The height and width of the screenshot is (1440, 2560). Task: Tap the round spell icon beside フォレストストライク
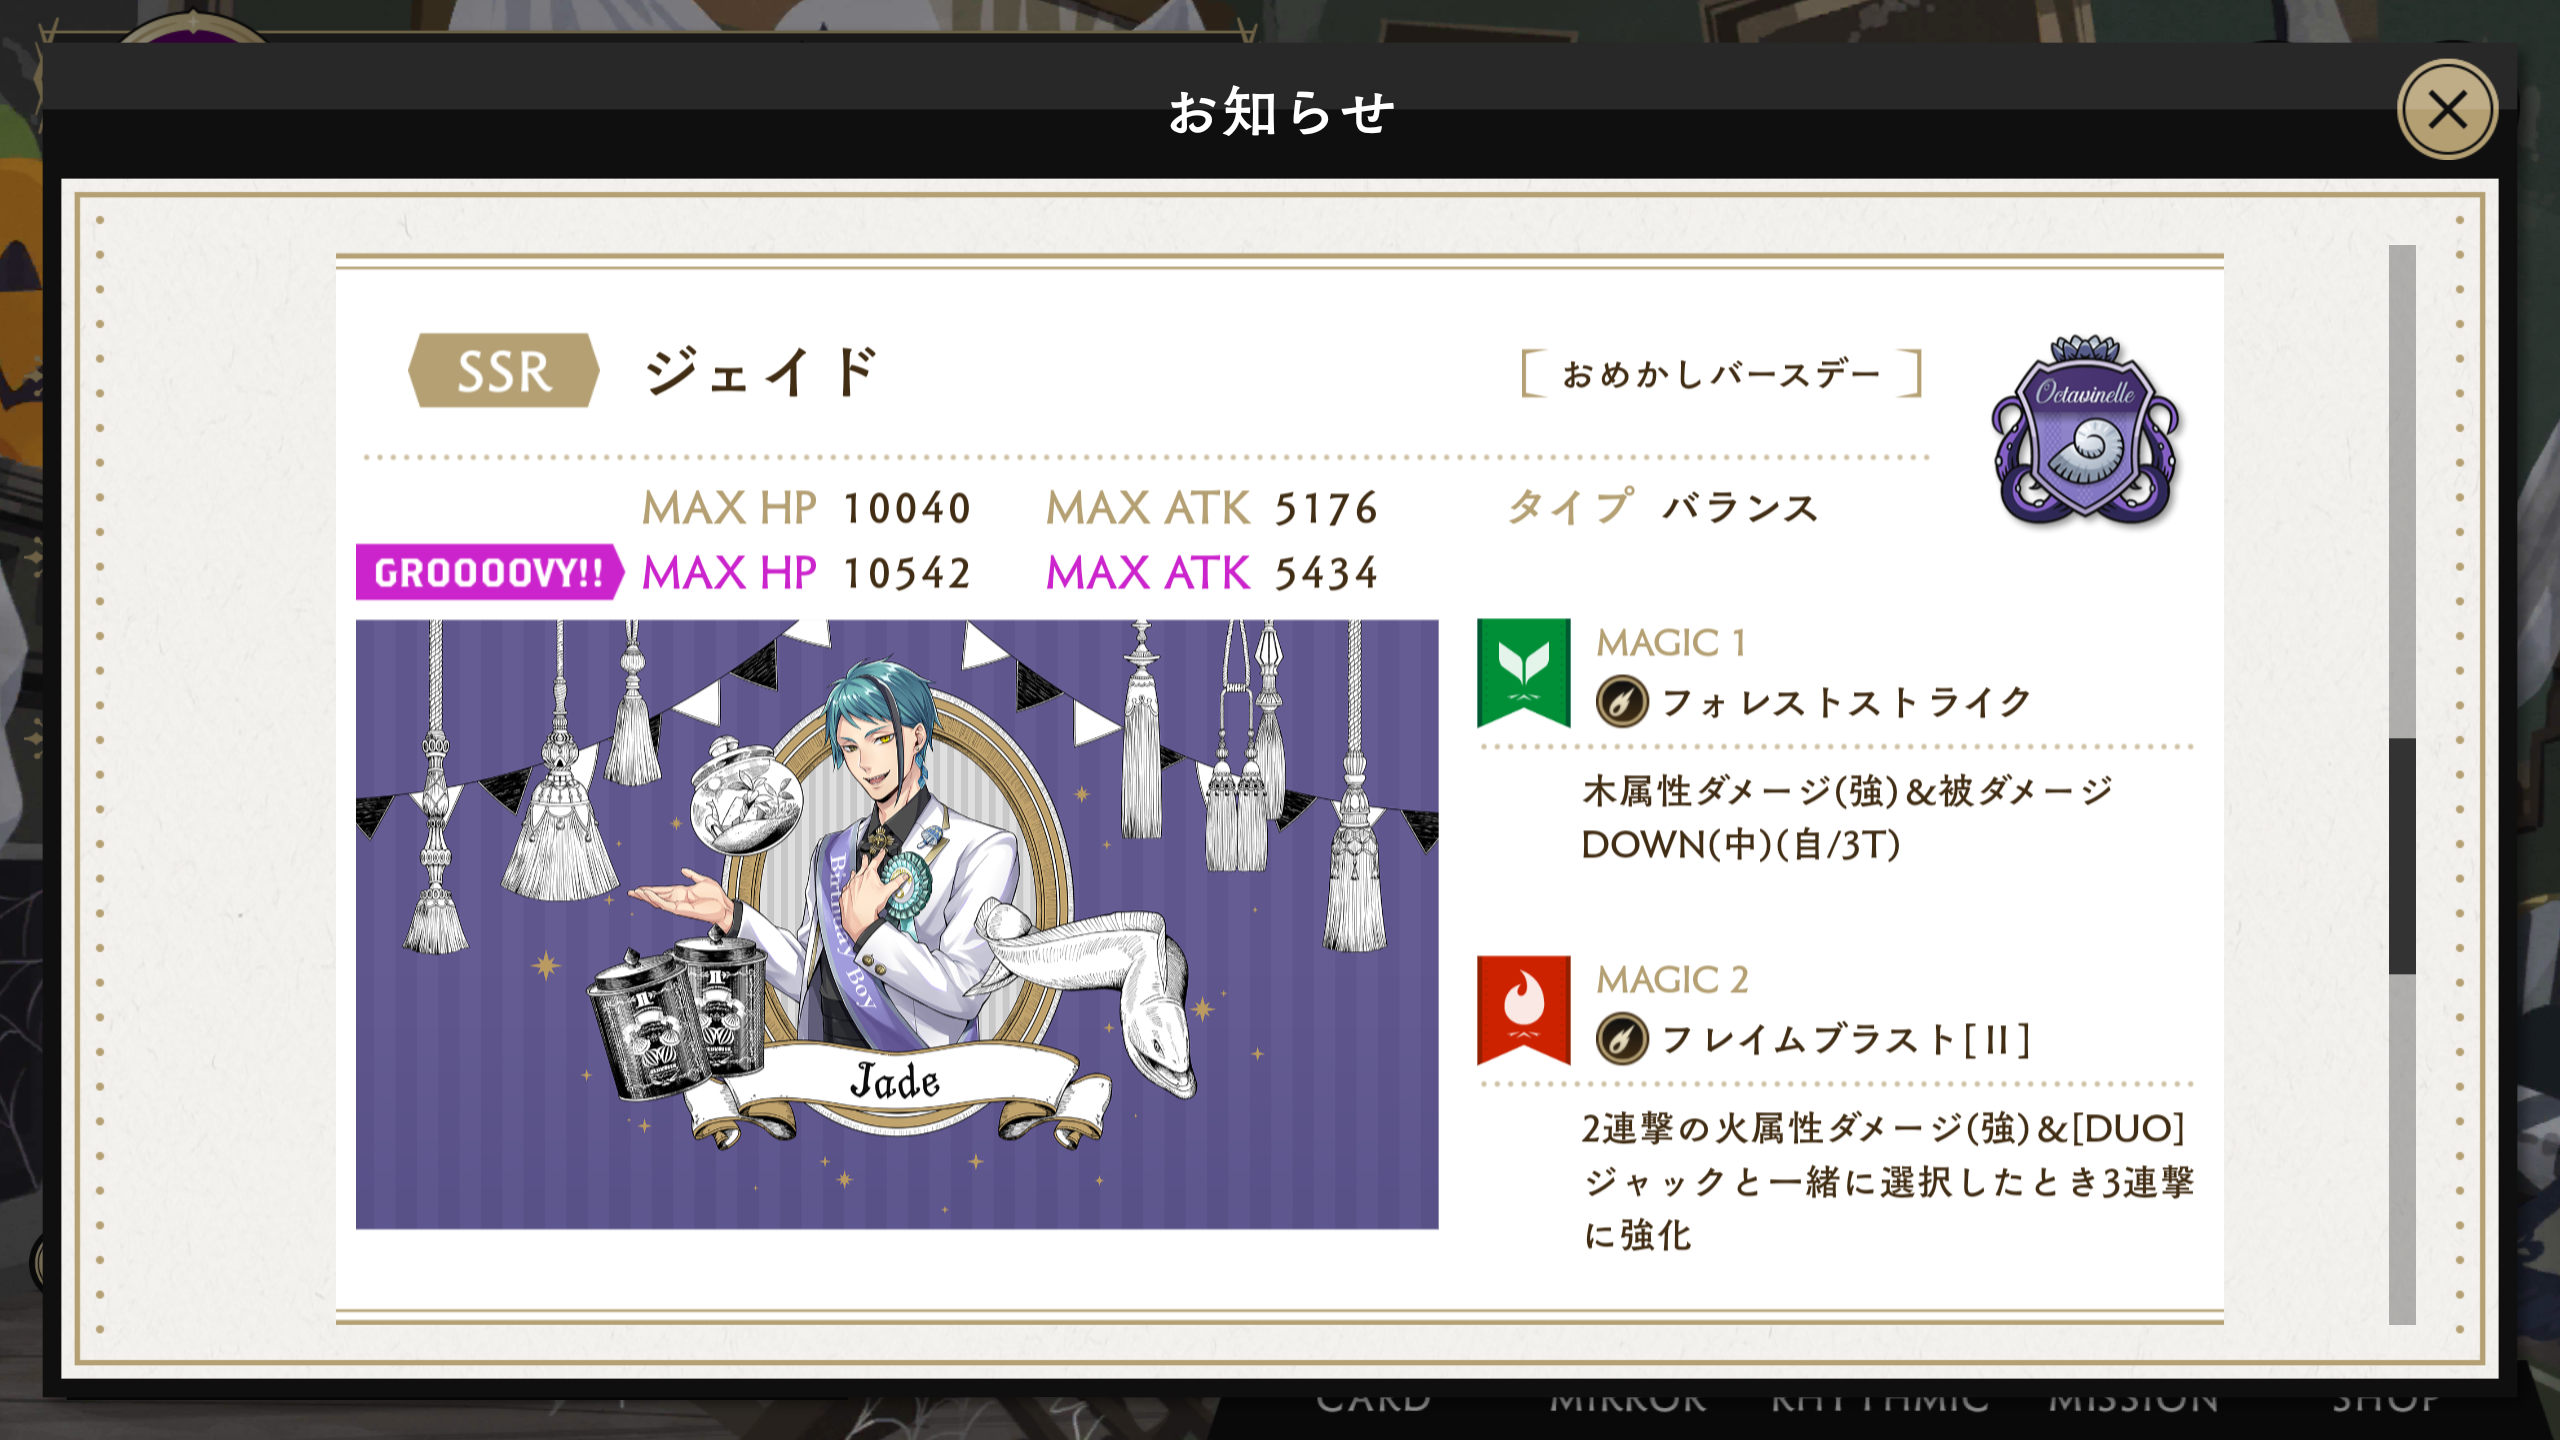(x=1621, y=701)
